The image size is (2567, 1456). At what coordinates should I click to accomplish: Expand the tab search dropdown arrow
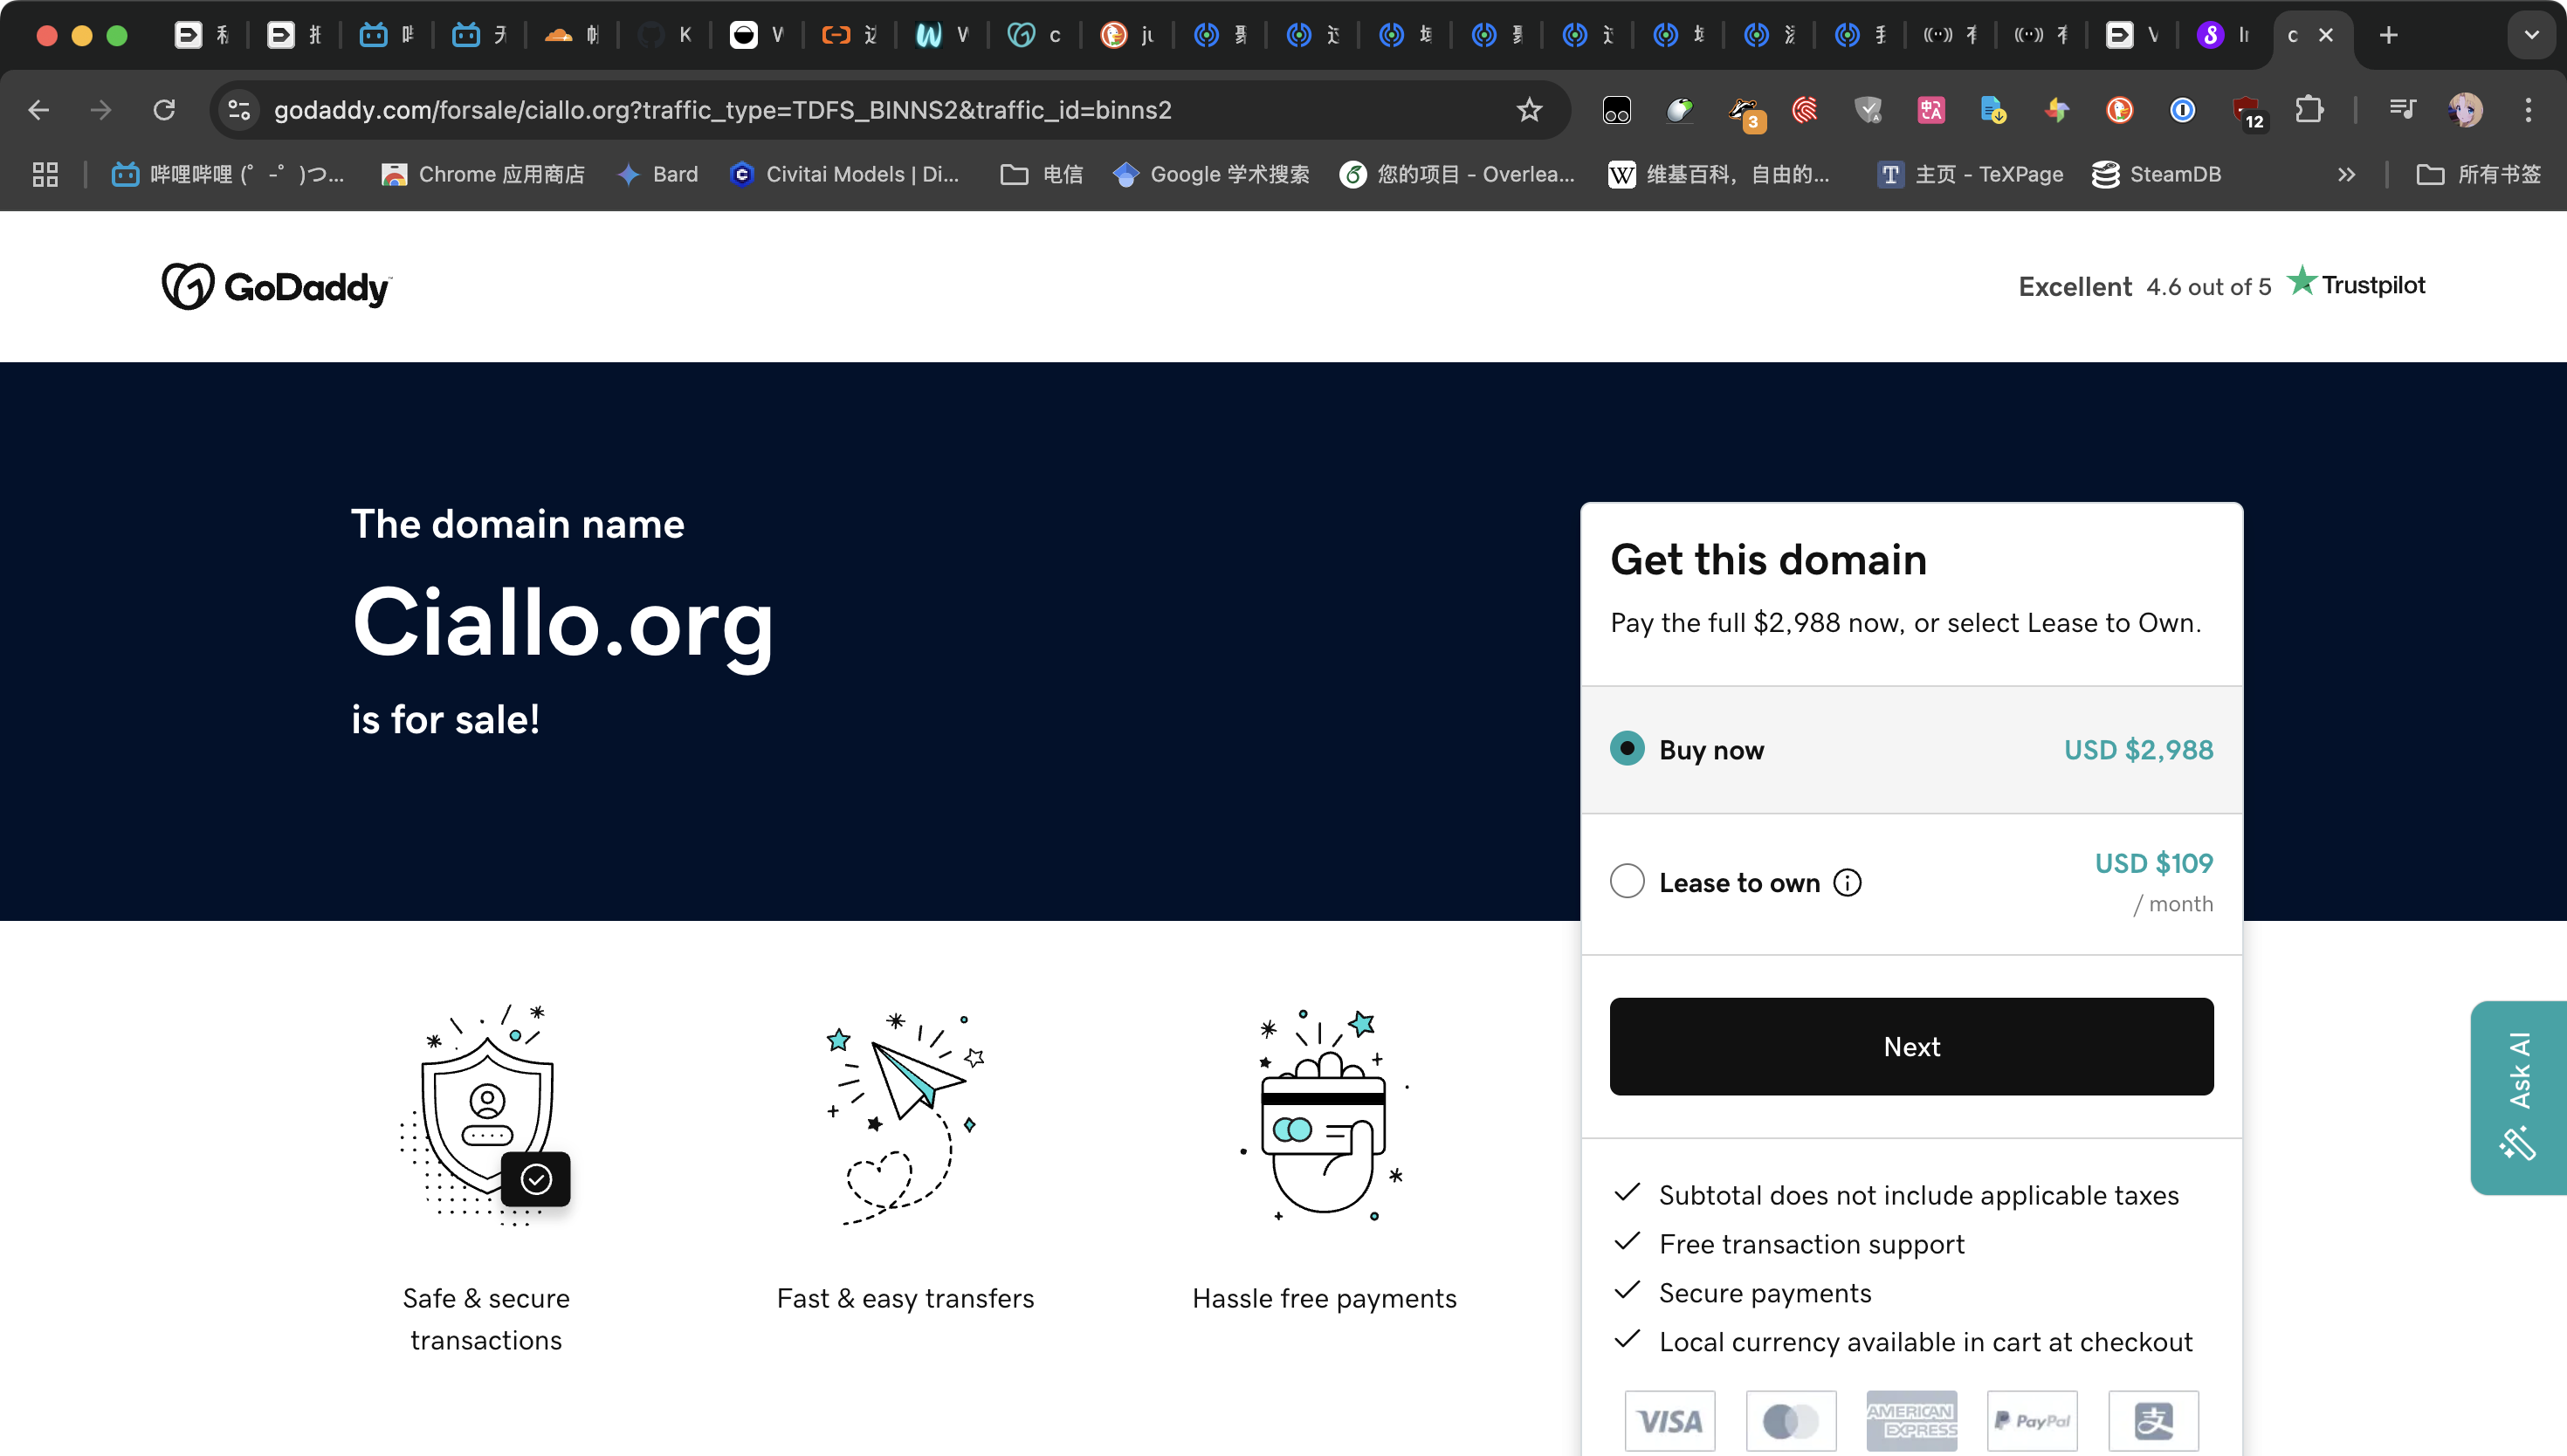click(x=2531, y=36)
